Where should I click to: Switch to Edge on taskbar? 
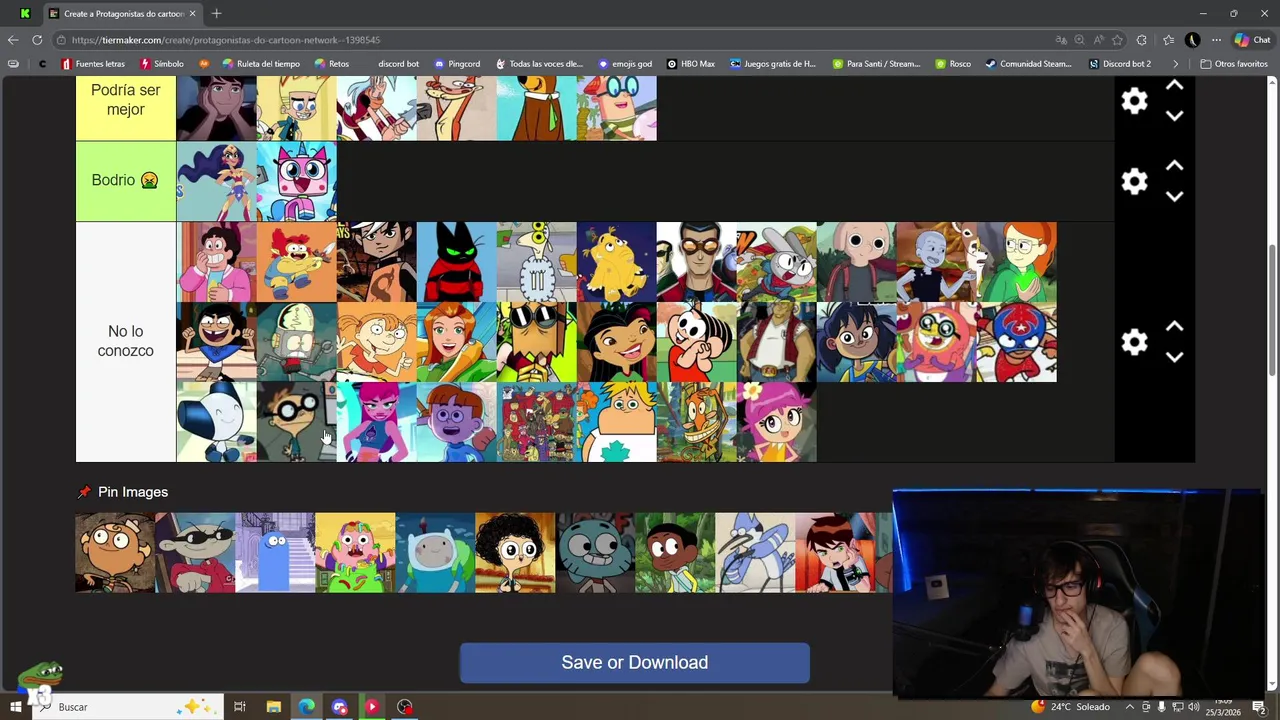coord(306,707)
